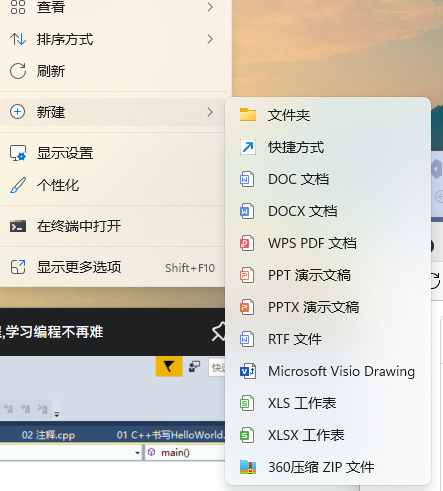Click the yellow filter funnel toolbar button
Screen dimensions: 443x491
point(169,366)
